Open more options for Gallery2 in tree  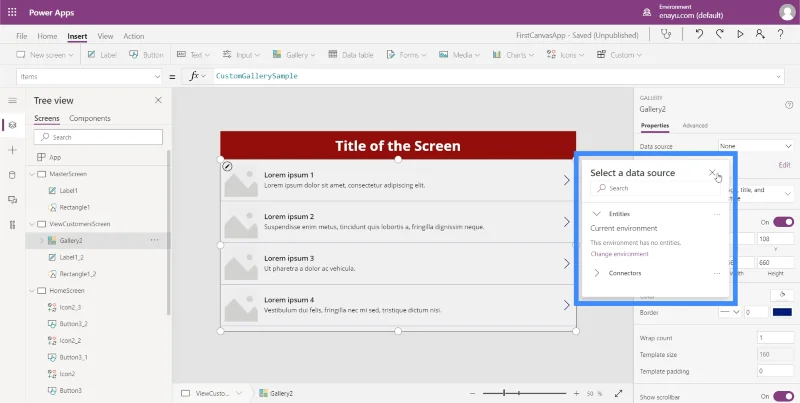[x=155, y=240]
